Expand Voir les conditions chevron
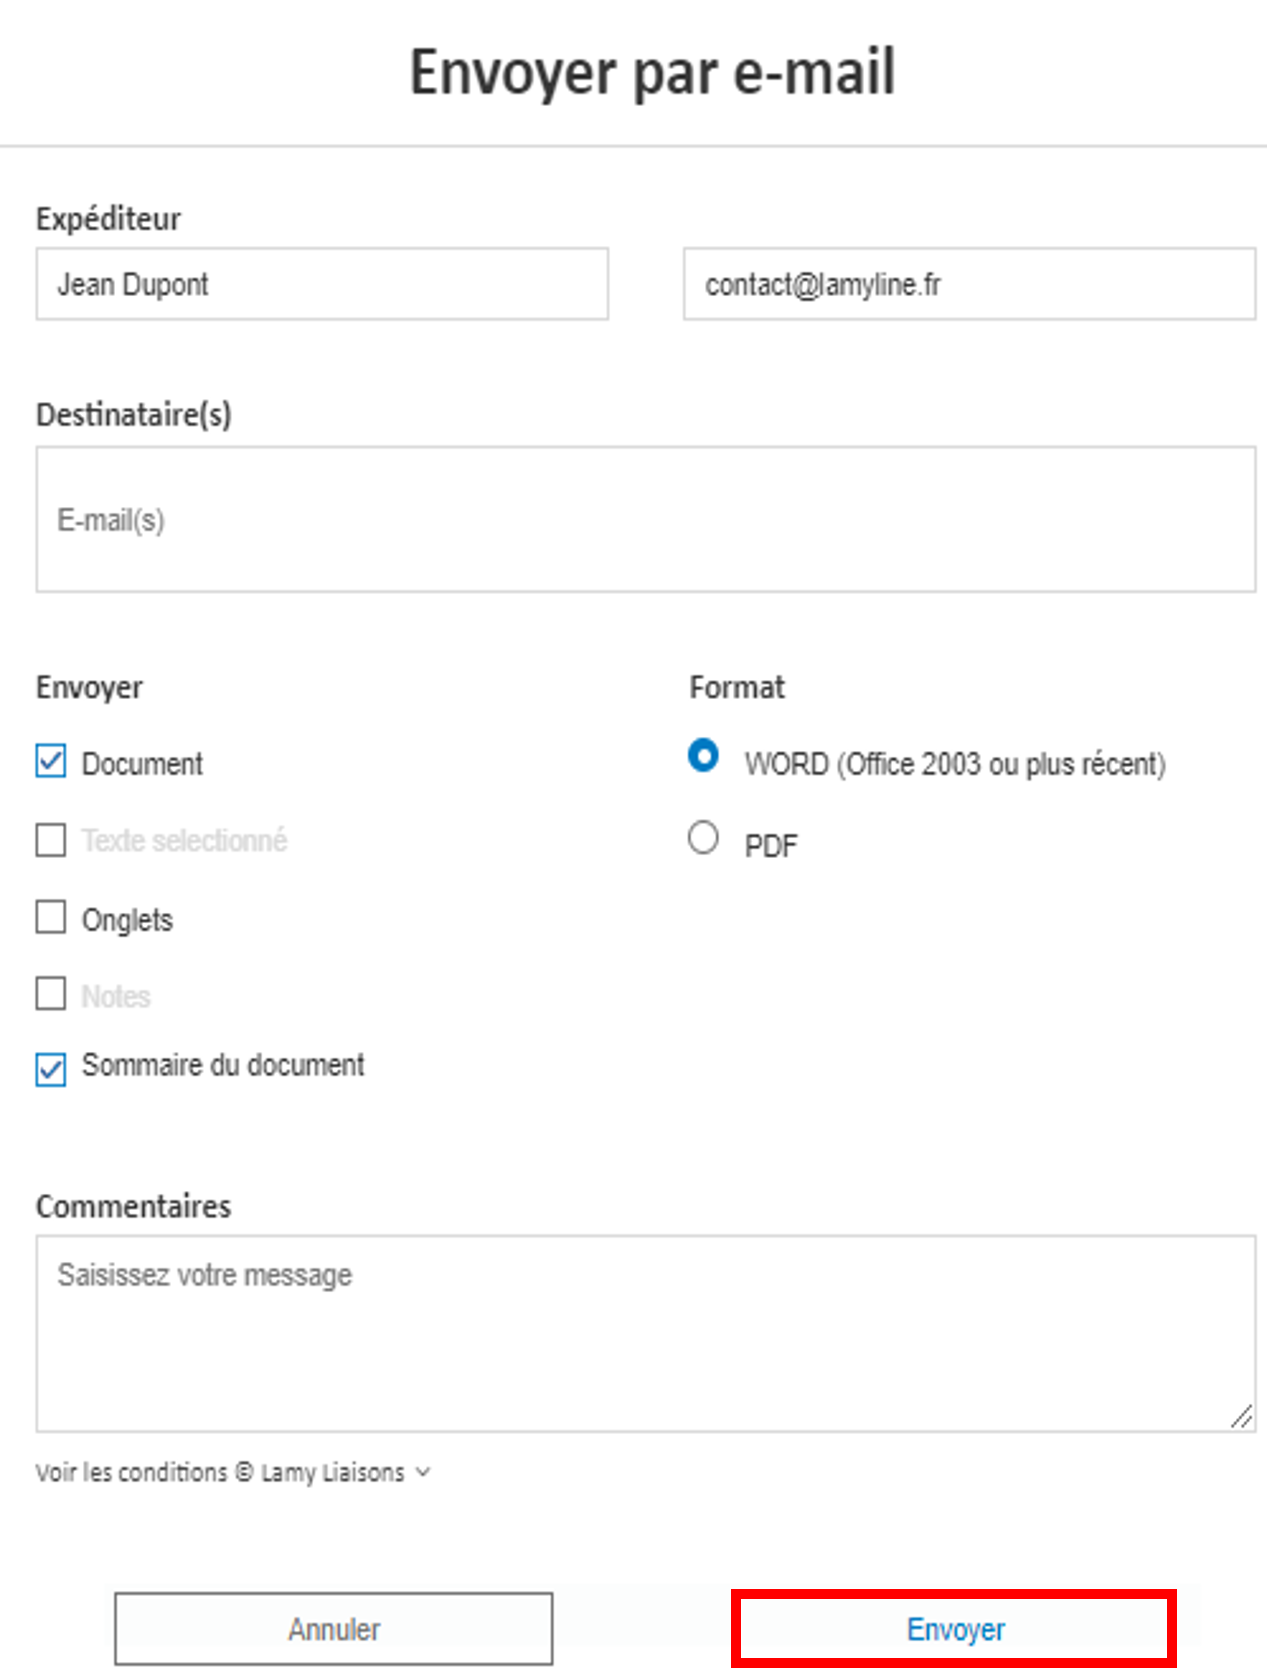Viewport: 1267px width, 1680px height. 423,1472
